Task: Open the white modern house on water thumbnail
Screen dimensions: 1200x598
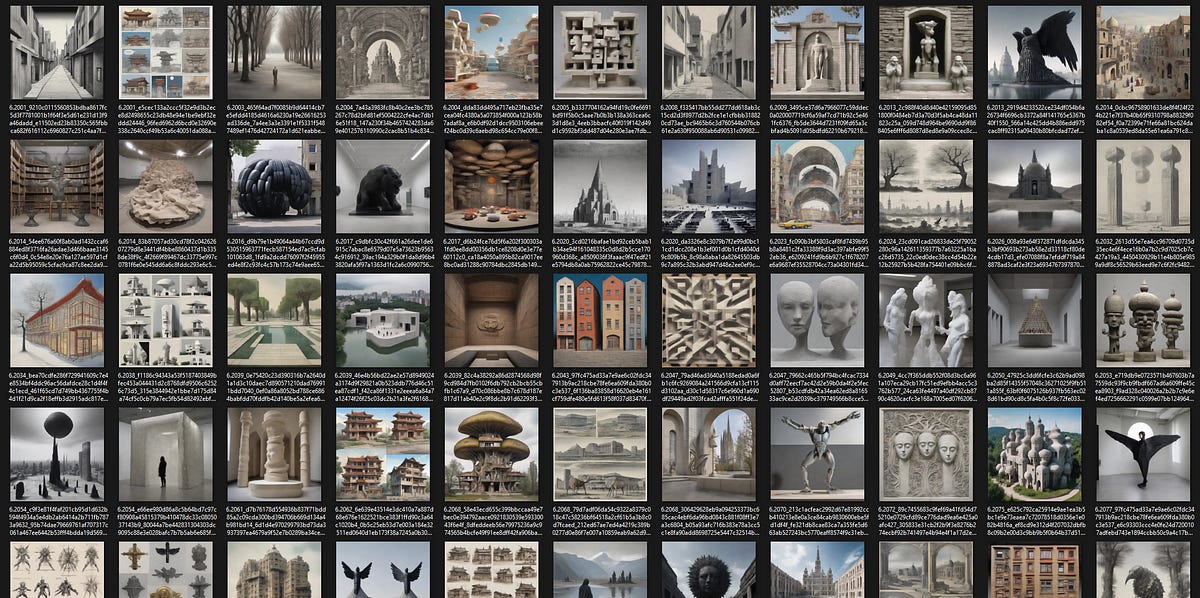Action: 382,321
